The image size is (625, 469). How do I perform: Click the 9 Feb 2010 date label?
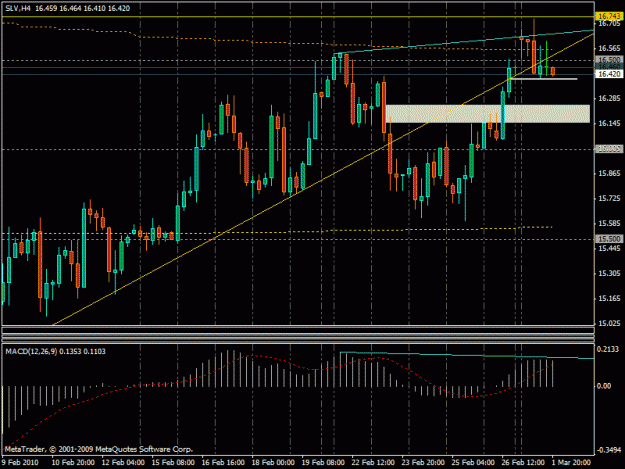point(20,463)
